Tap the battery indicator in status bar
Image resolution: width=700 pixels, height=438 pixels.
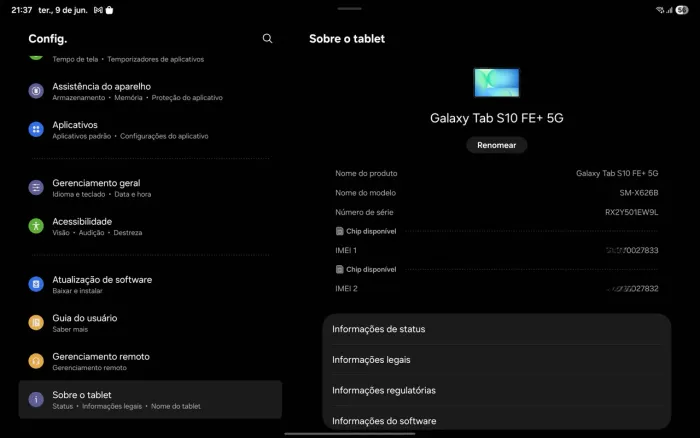(x=682, y=10)
